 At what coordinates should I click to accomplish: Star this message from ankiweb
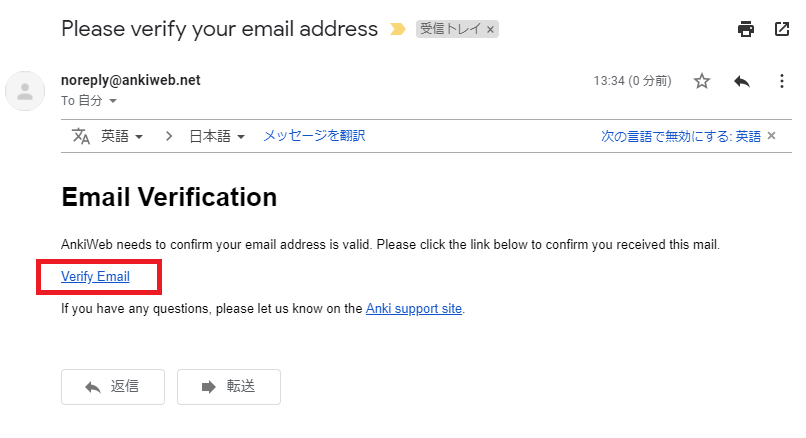click(702, 81)
